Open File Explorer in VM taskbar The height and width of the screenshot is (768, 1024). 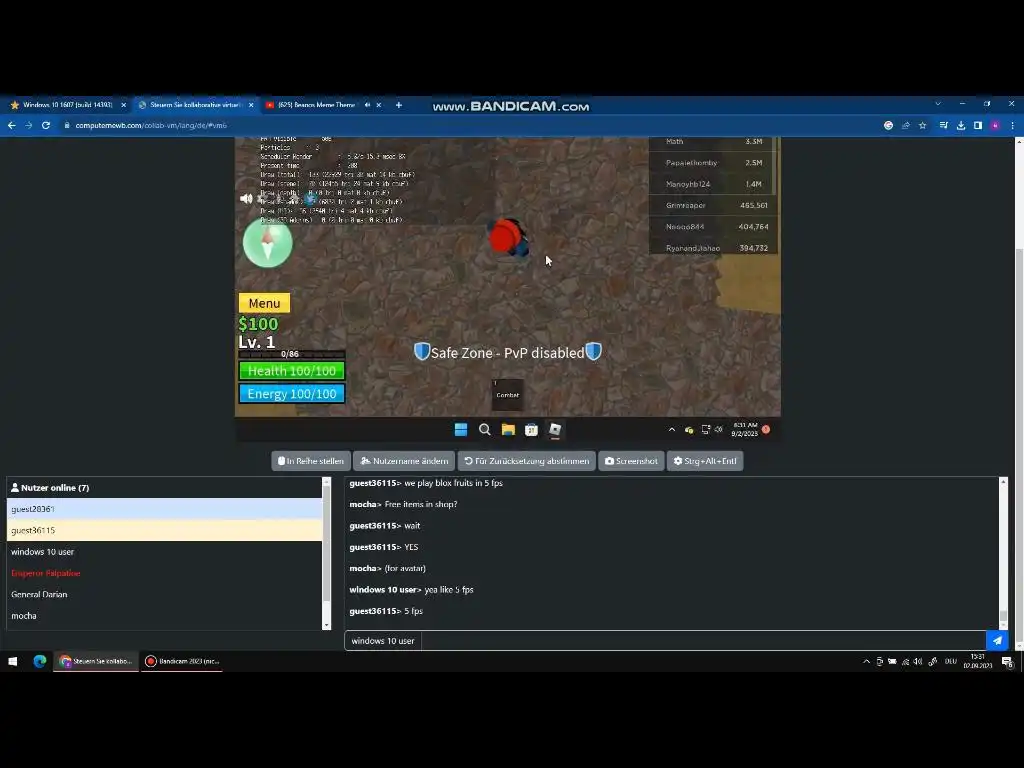point(508,429)
